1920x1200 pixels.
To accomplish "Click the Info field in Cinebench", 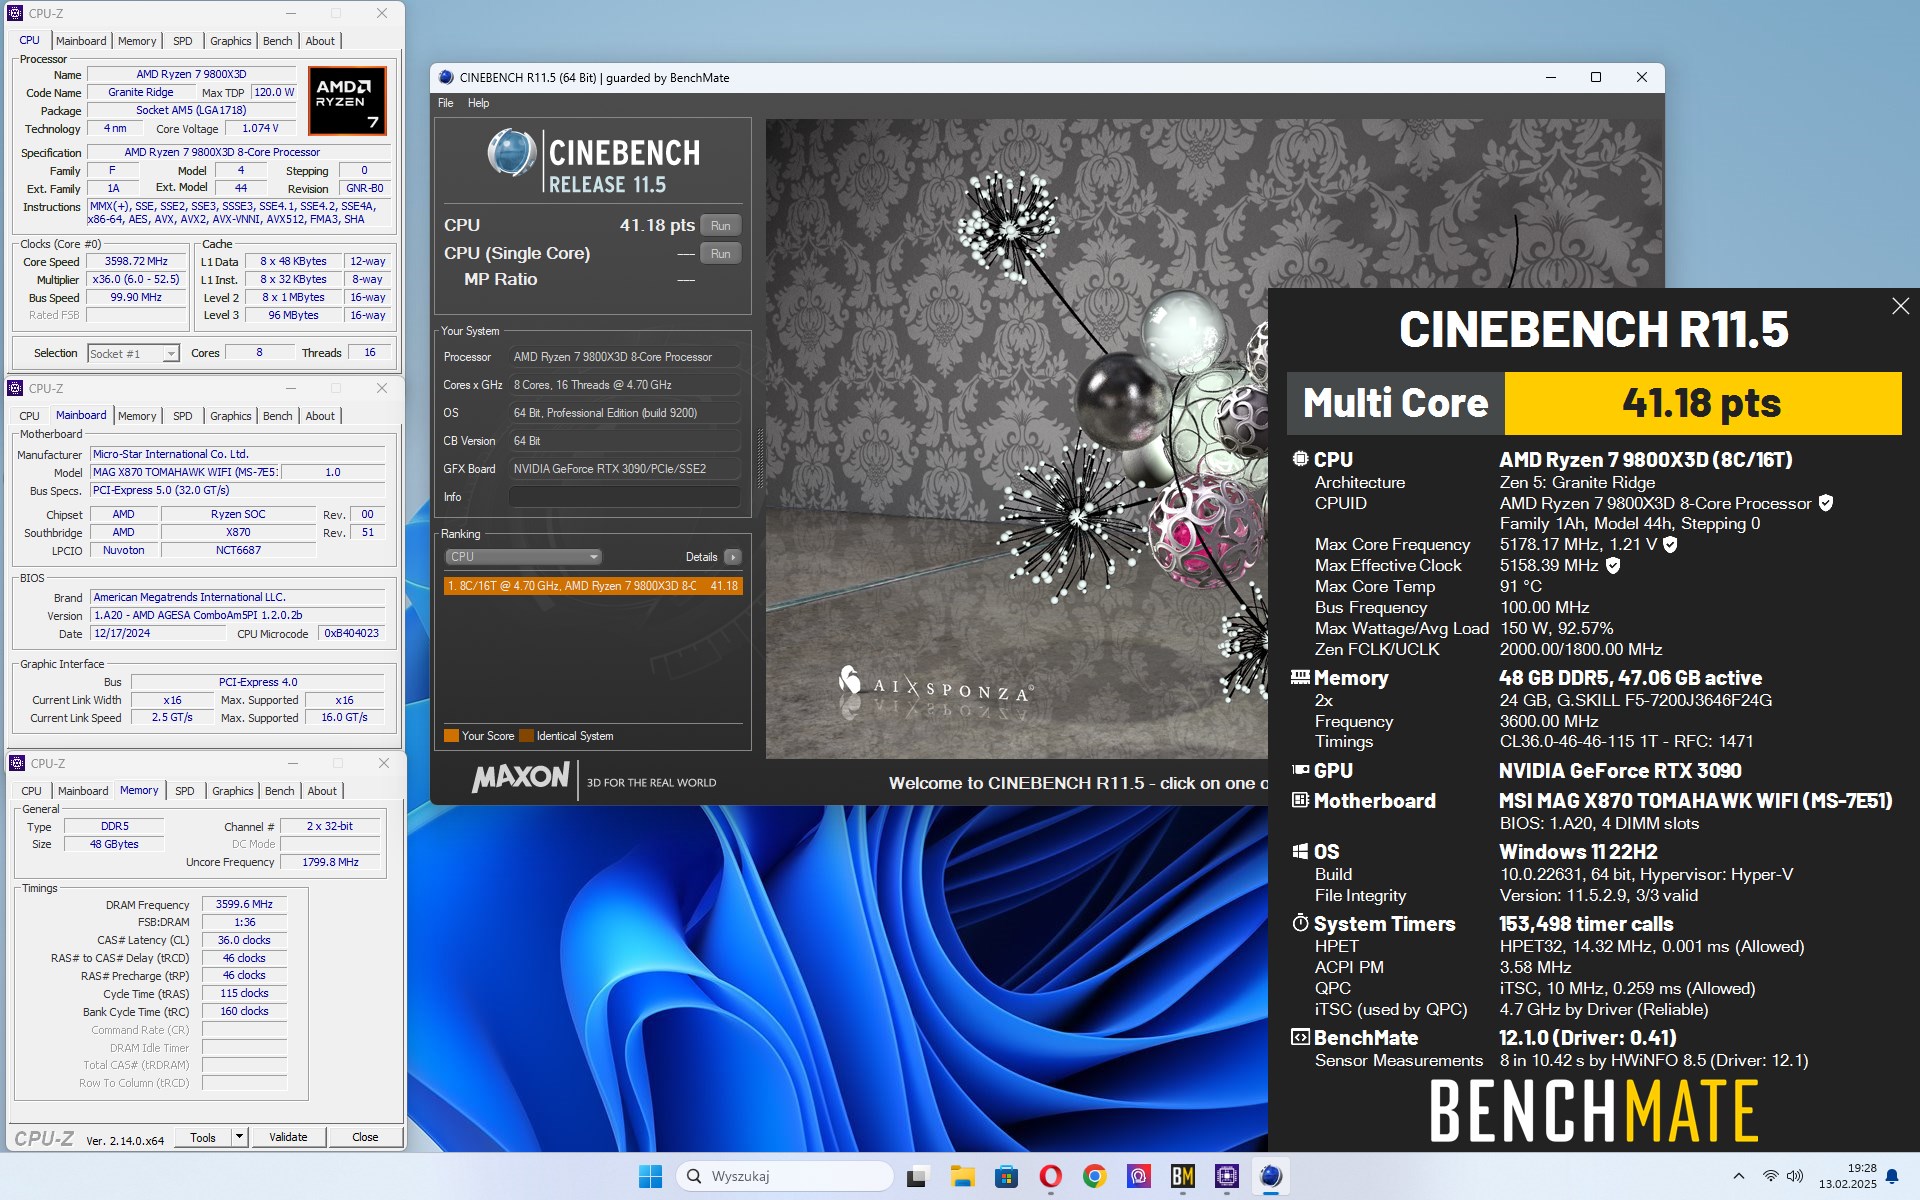I will [626, 497].
